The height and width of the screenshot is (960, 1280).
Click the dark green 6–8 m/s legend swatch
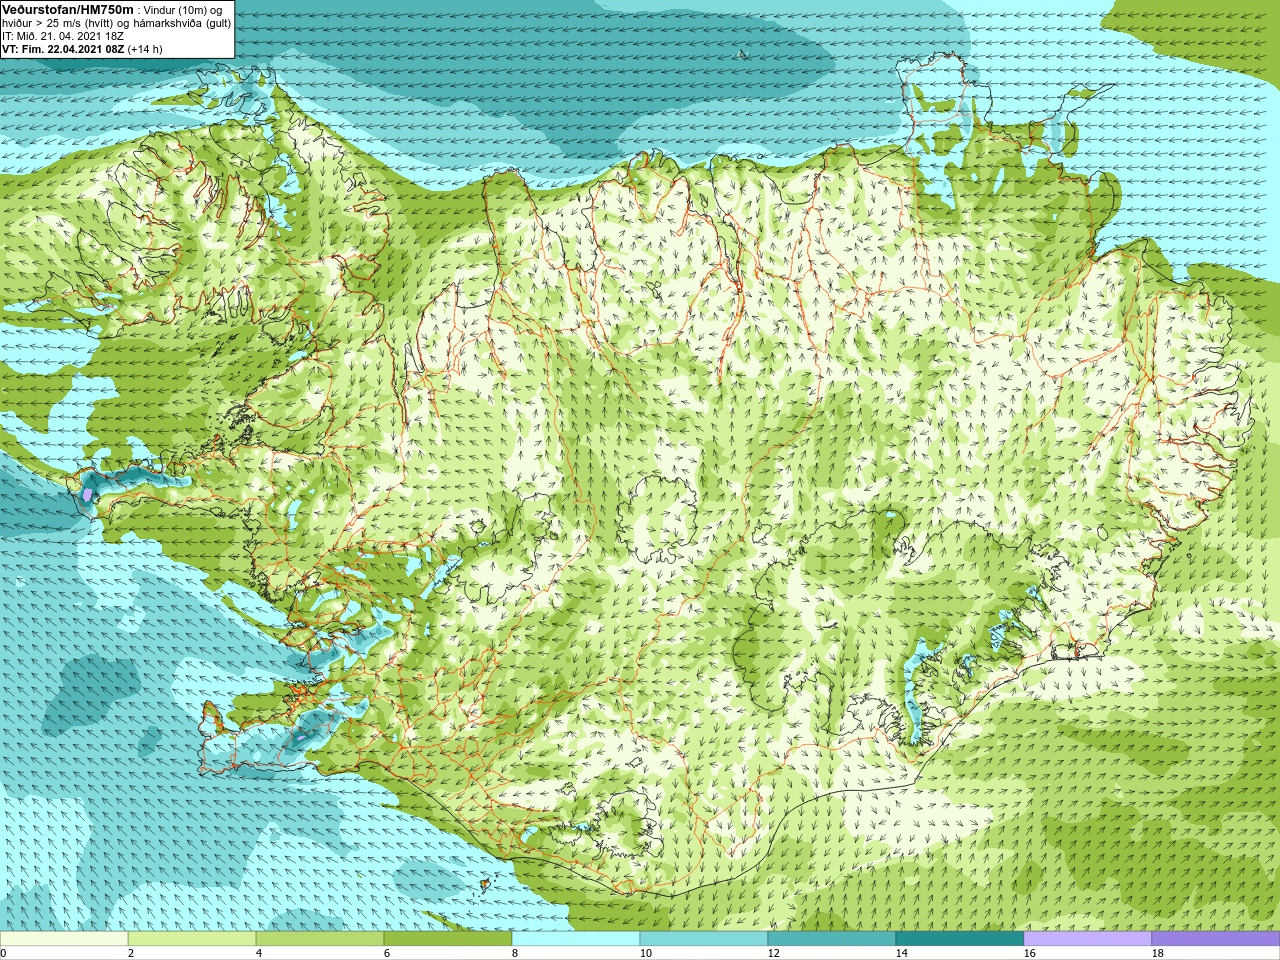[448, 939]
